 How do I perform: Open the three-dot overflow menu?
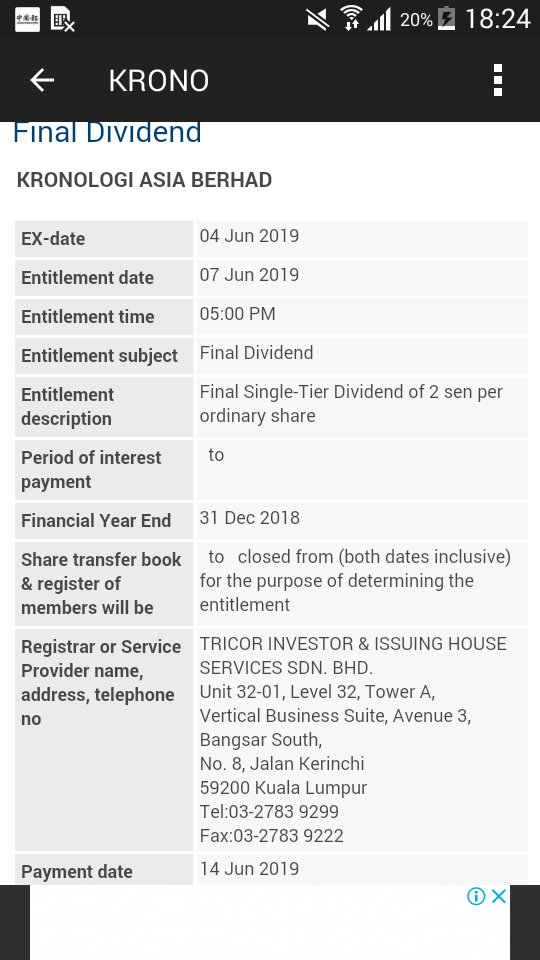point(498,80)
